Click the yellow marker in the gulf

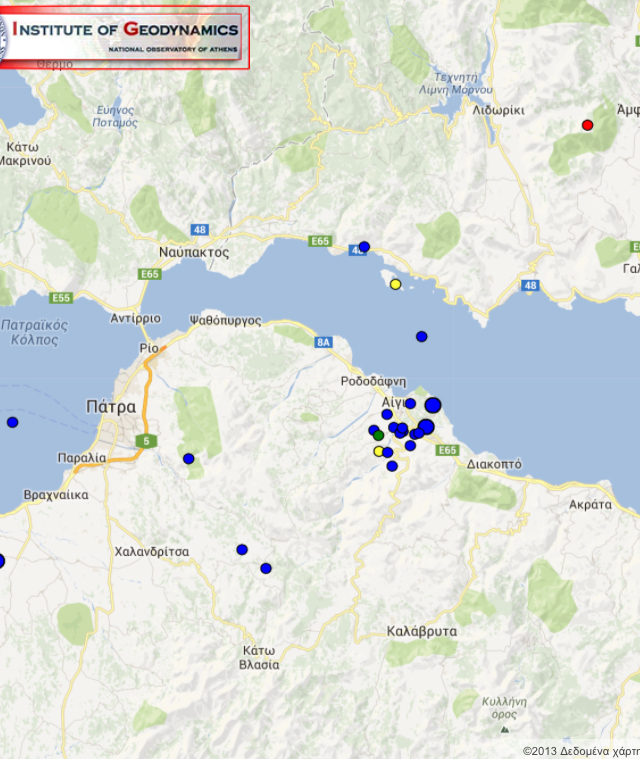tap(395, 284)
